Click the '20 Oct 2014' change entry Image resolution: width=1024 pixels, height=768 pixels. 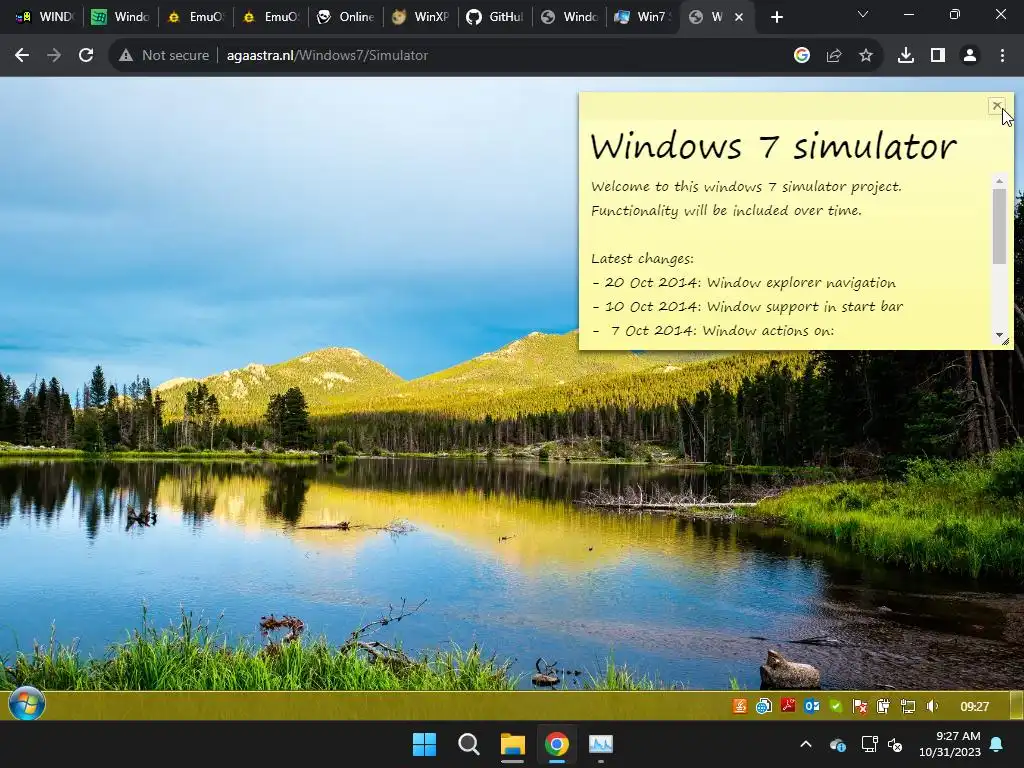tap(744, 283)
